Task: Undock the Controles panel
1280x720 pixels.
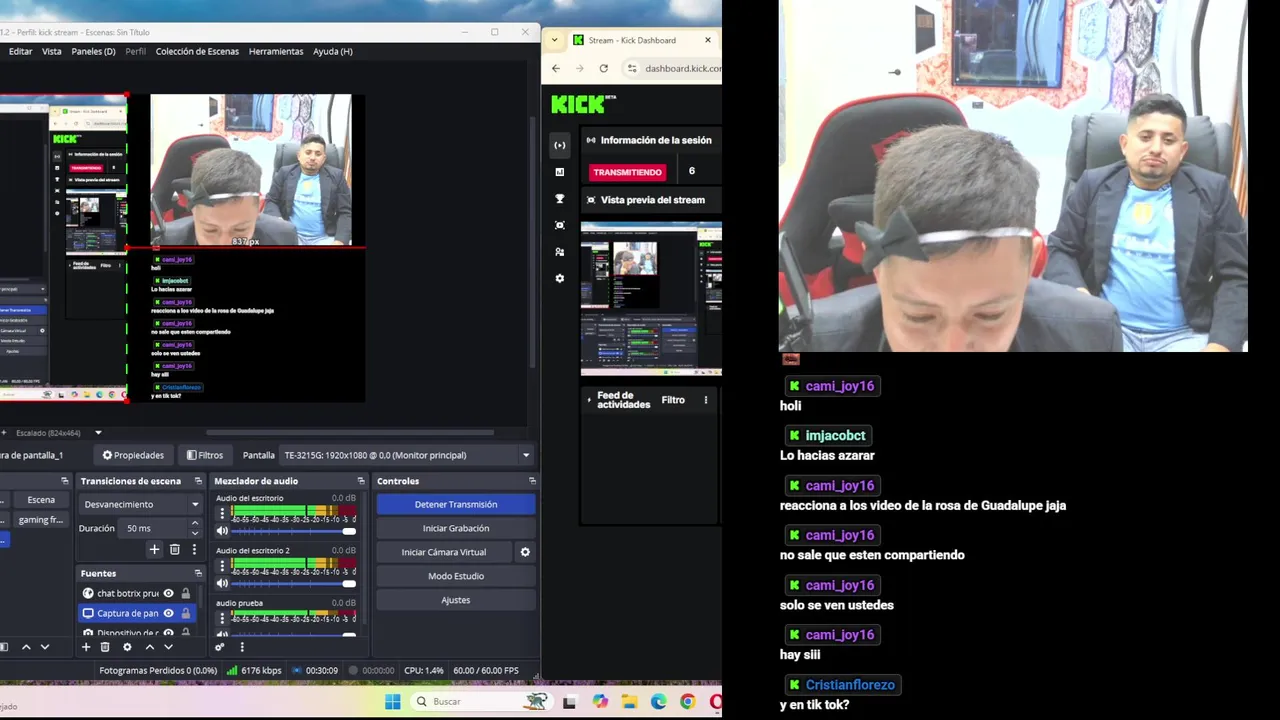Action: tap(532, 481)
